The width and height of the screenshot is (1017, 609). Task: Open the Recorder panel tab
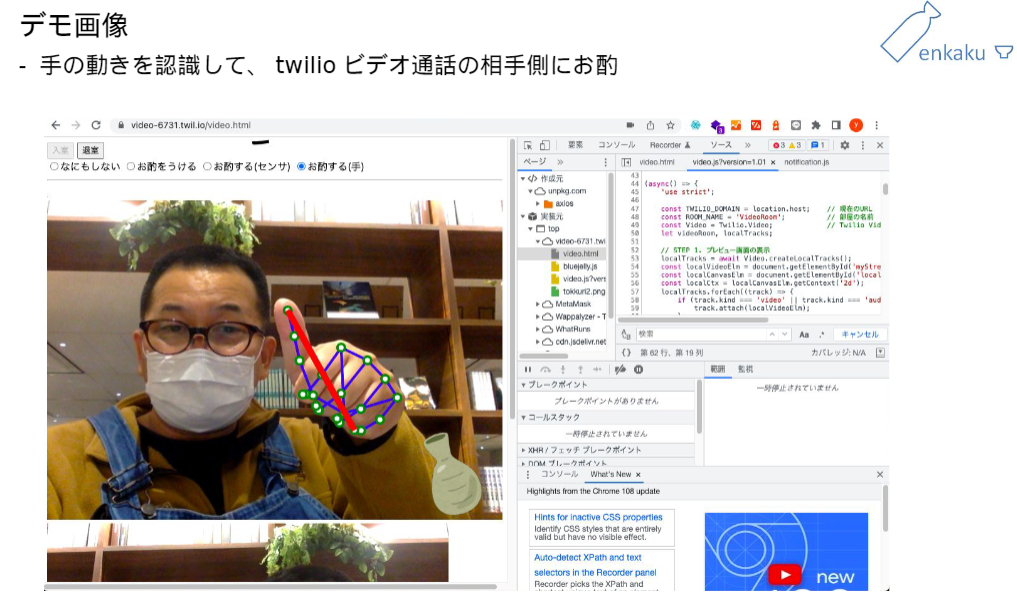coord(670,145)
